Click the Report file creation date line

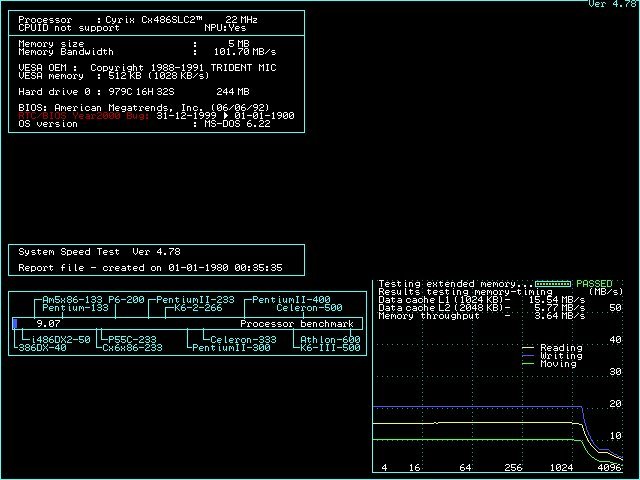pyautogui.click(x=150, y=268)
